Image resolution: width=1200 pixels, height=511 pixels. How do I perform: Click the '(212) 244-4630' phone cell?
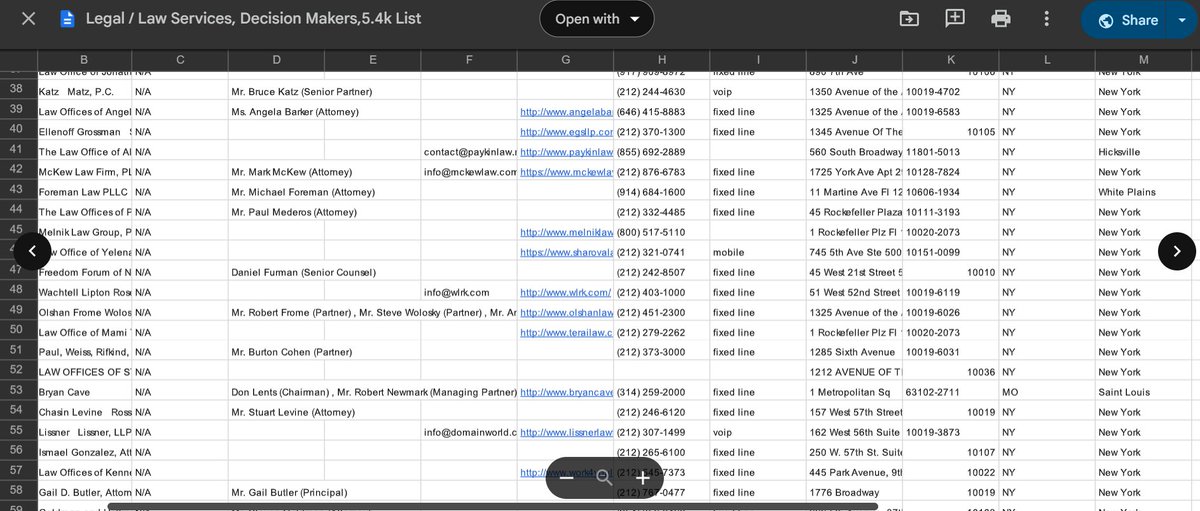tap(661, 92)
